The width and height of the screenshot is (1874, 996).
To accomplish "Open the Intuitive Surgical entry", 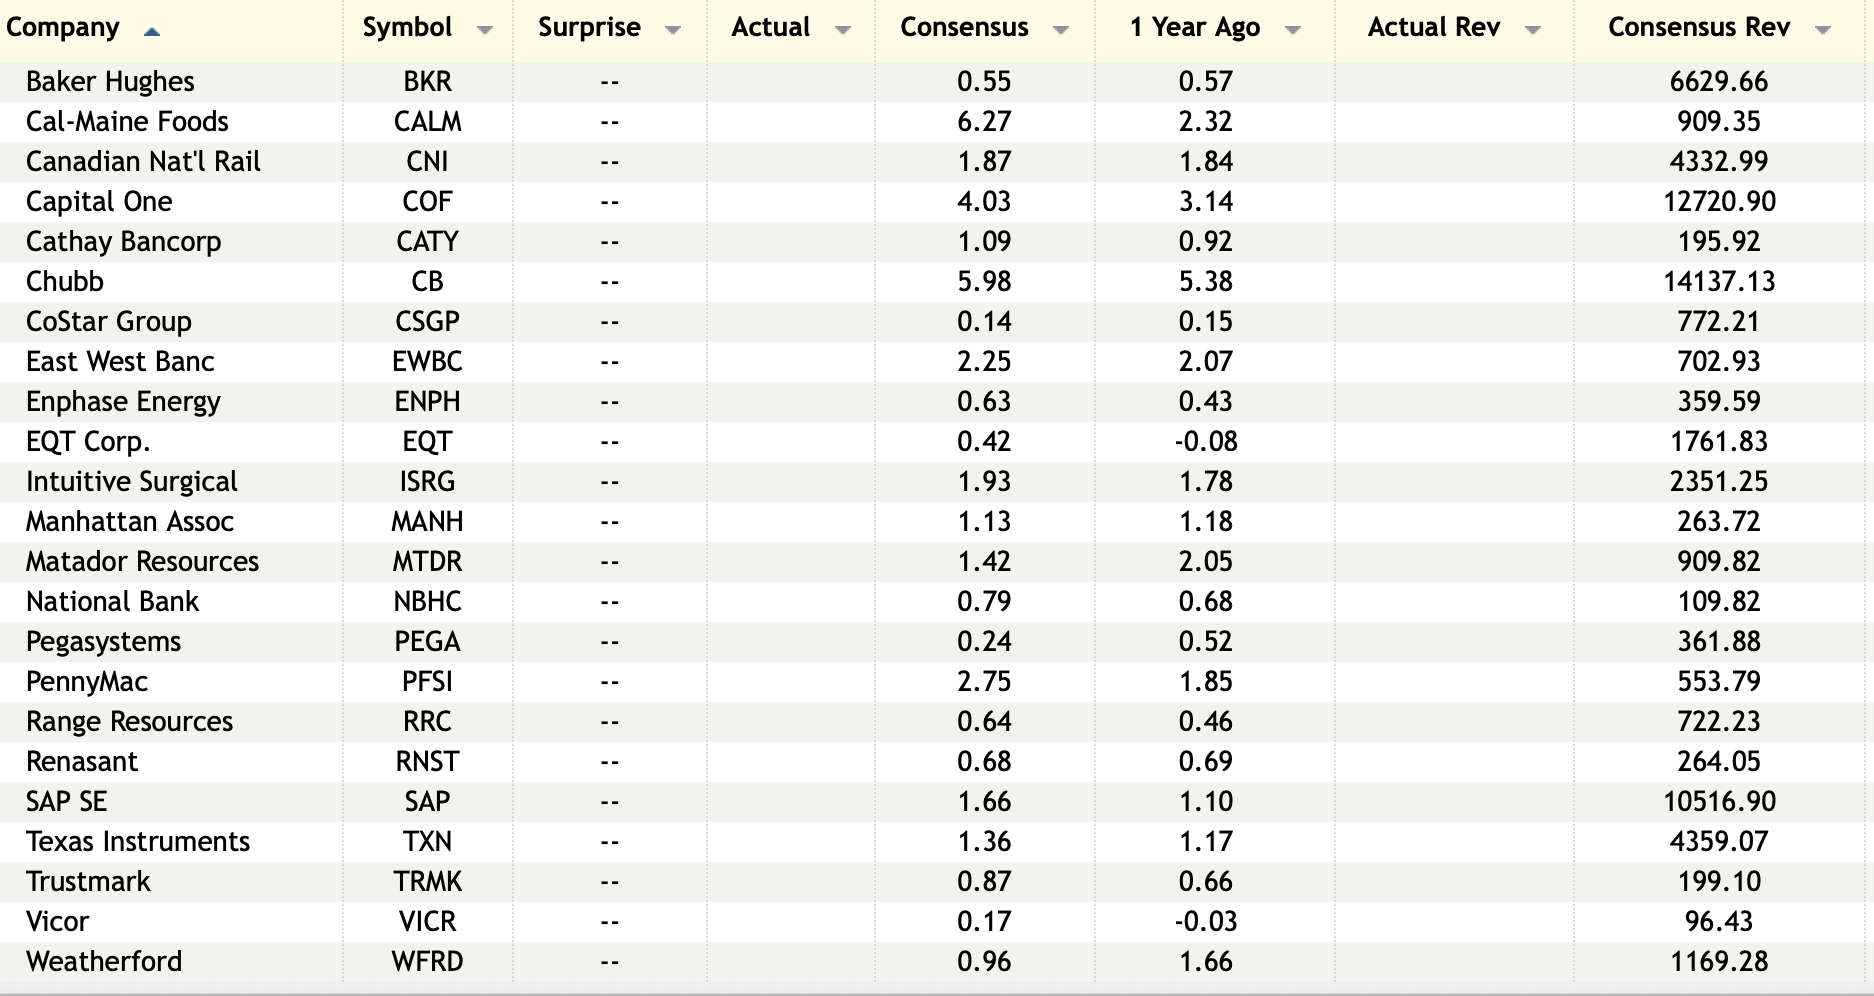I will pos(132,482).
